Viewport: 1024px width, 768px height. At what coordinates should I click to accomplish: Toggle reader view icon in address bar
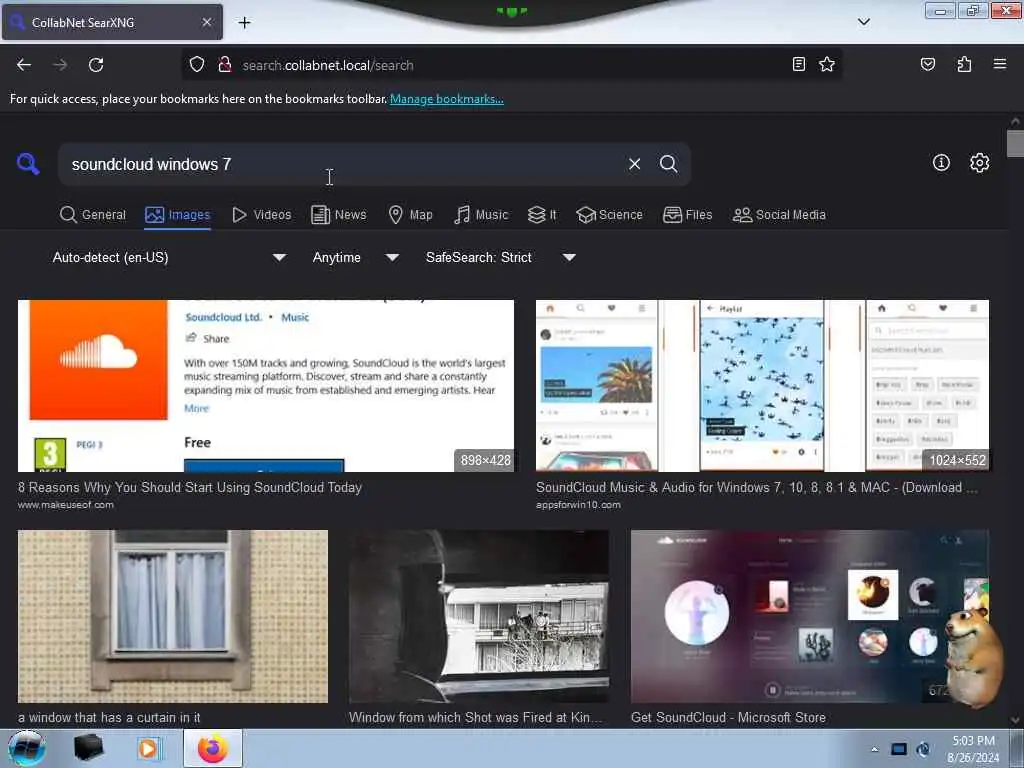tap(798, 64)
